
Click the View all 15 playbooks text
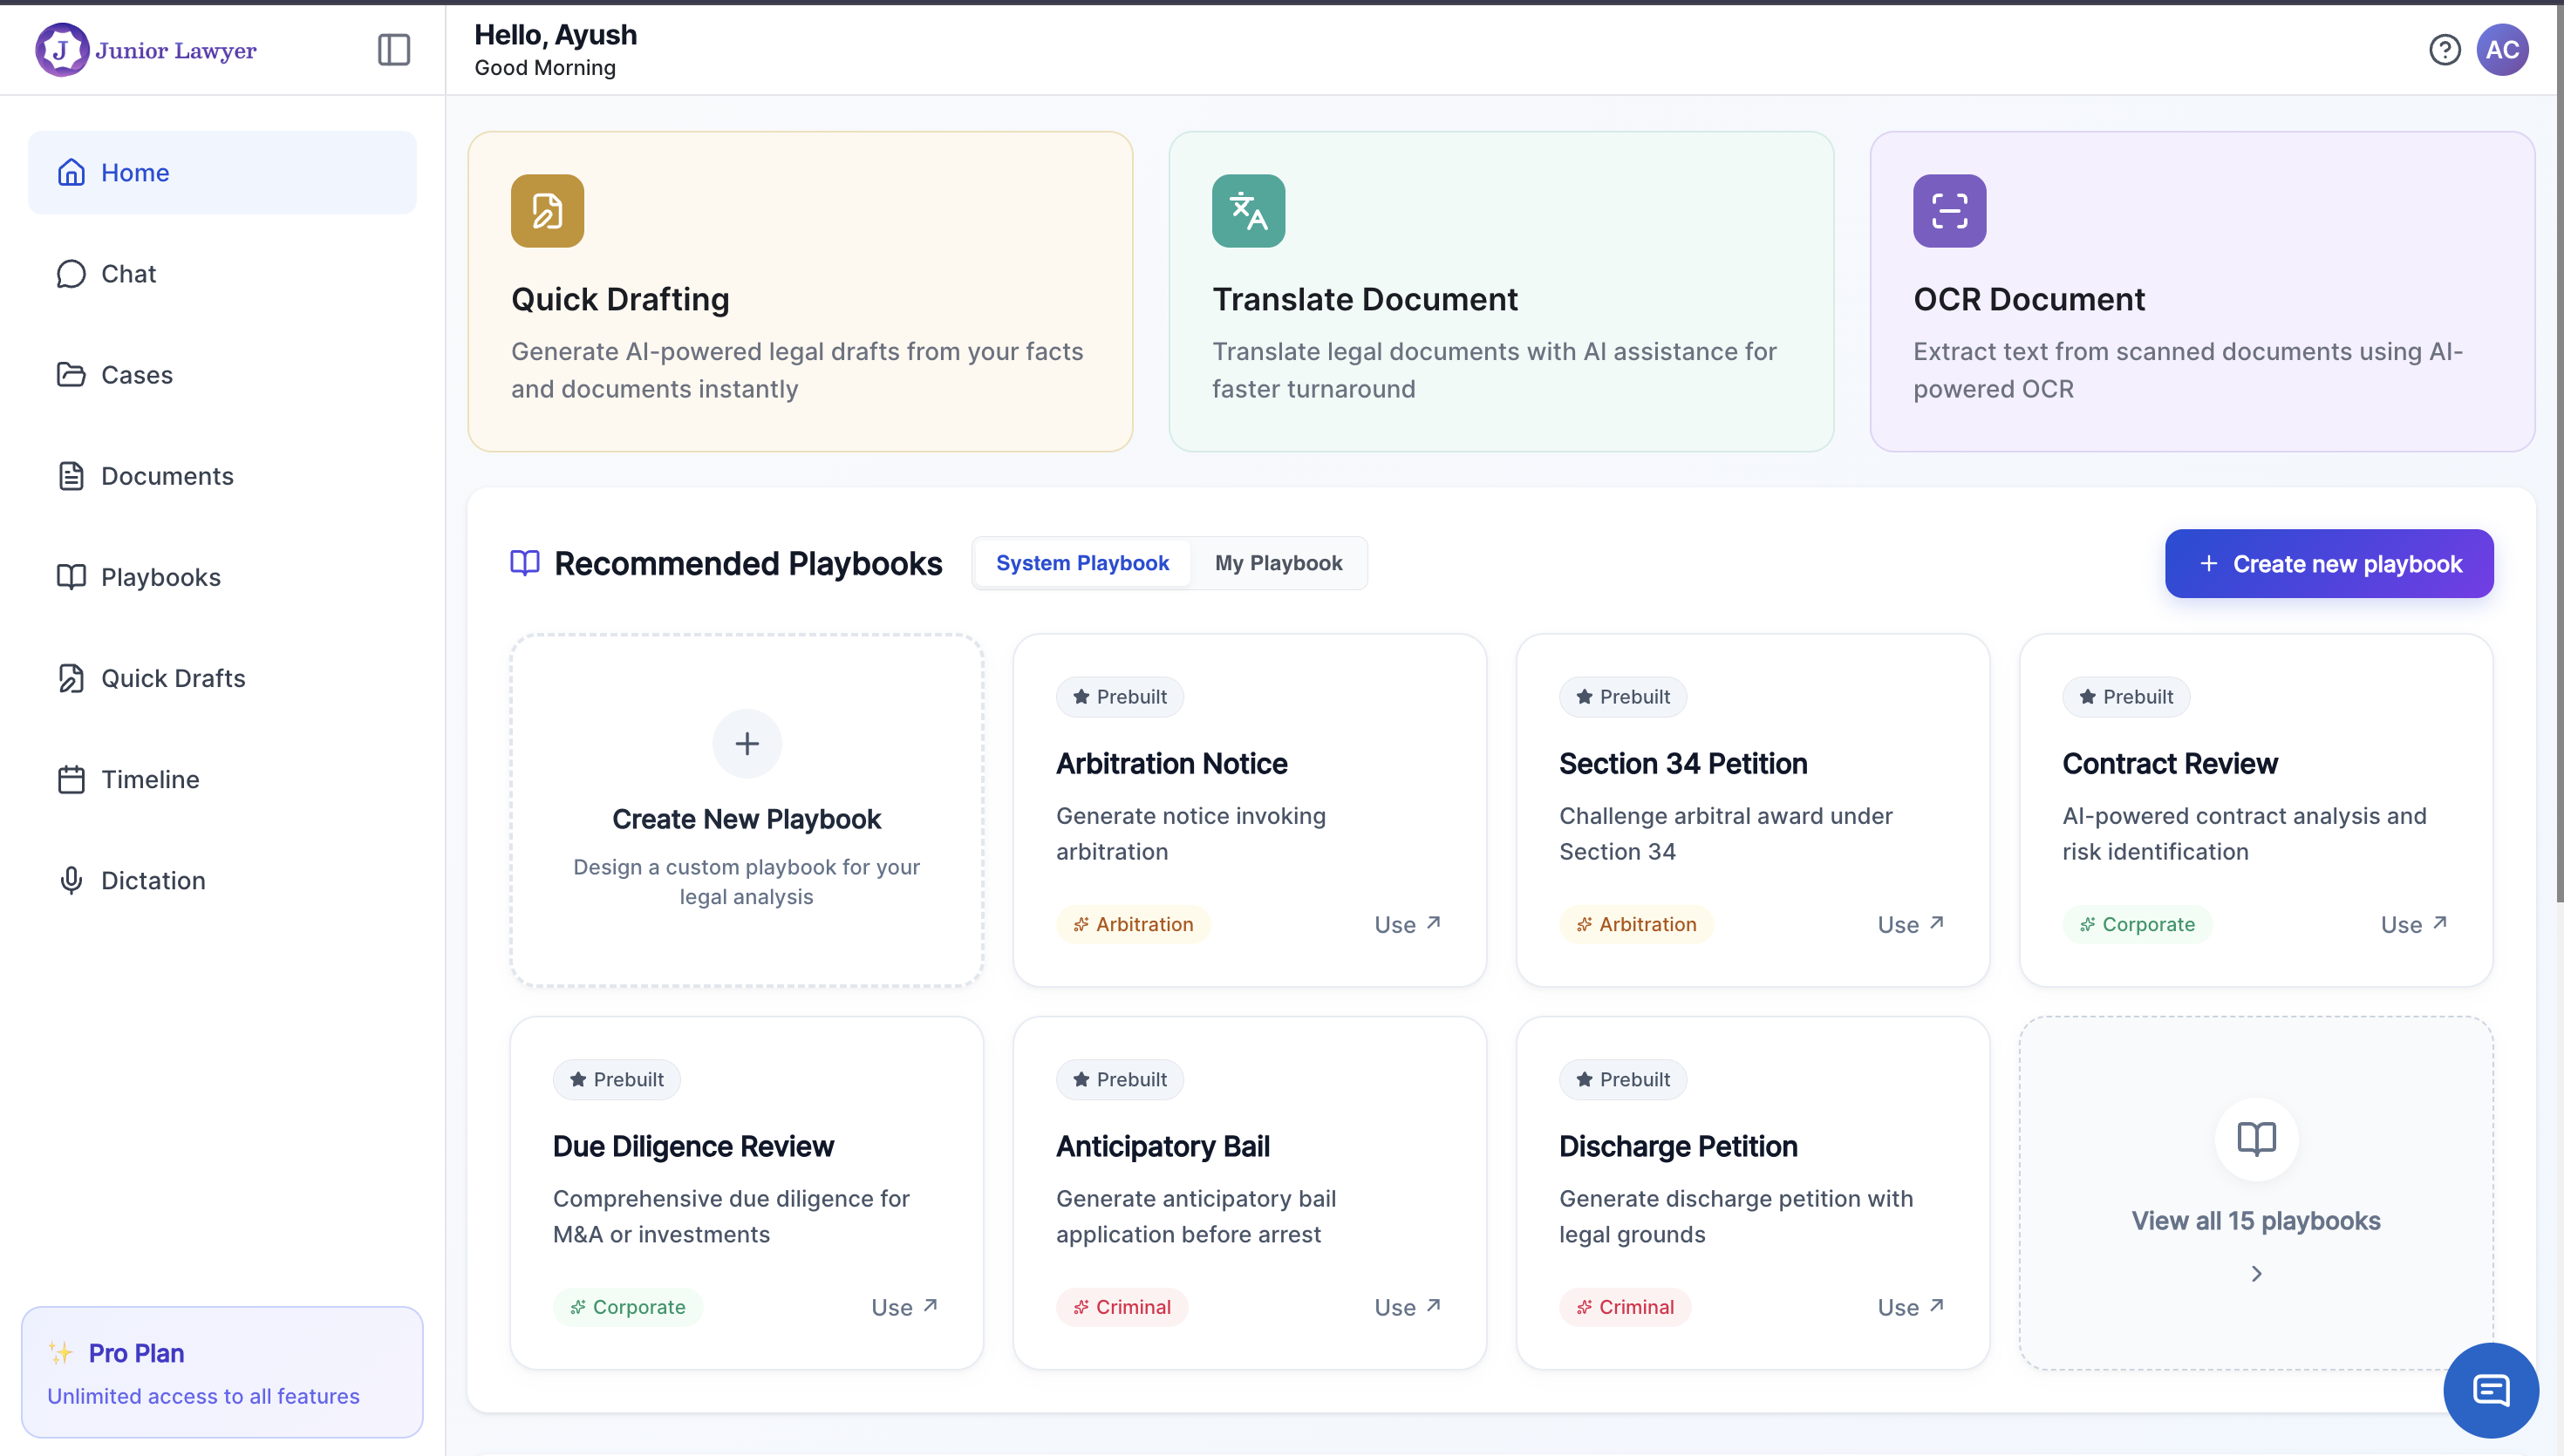pos(2256,1221)
